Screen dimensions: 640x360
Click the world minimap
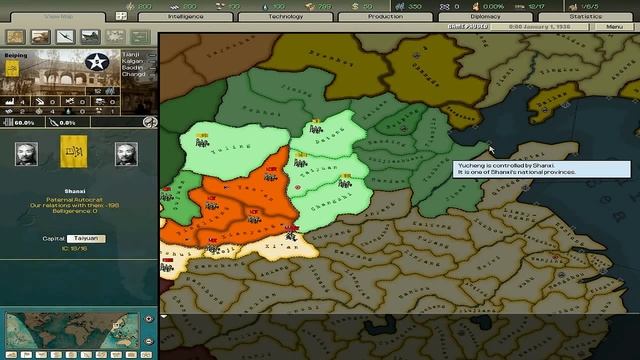[72, 330]
